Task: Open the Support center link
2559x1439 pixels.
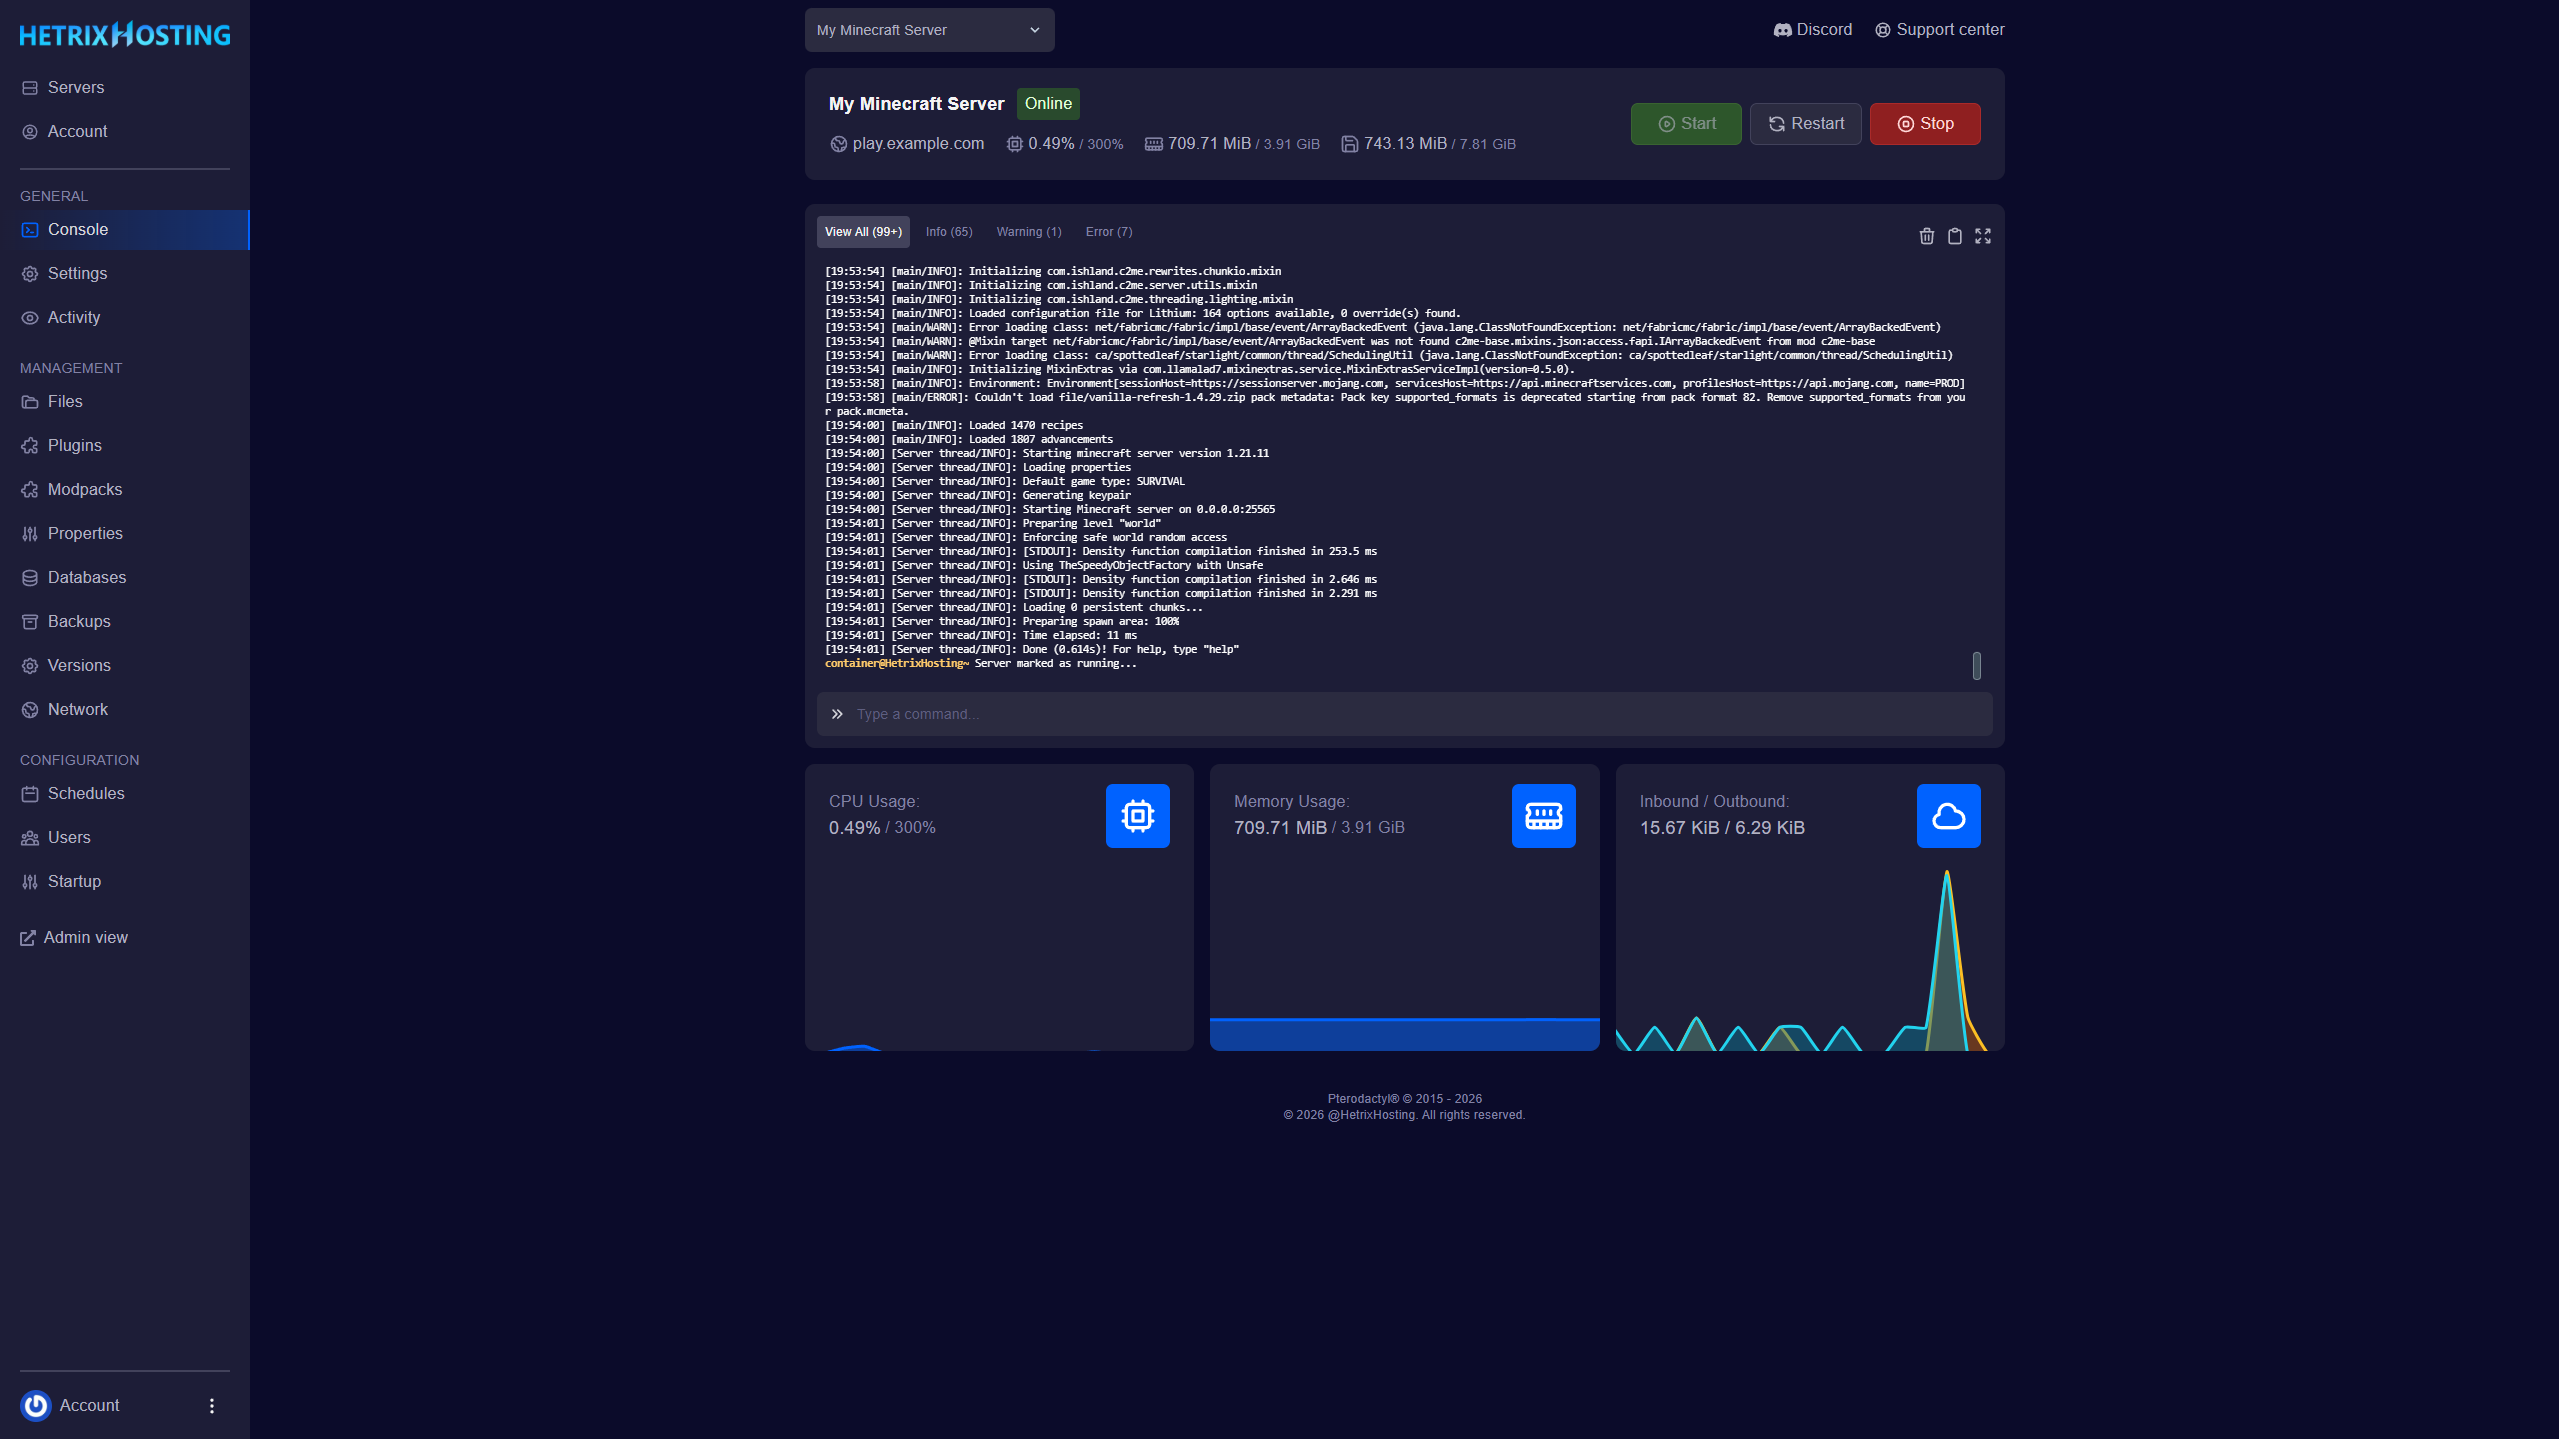Action: [1939, 30]
